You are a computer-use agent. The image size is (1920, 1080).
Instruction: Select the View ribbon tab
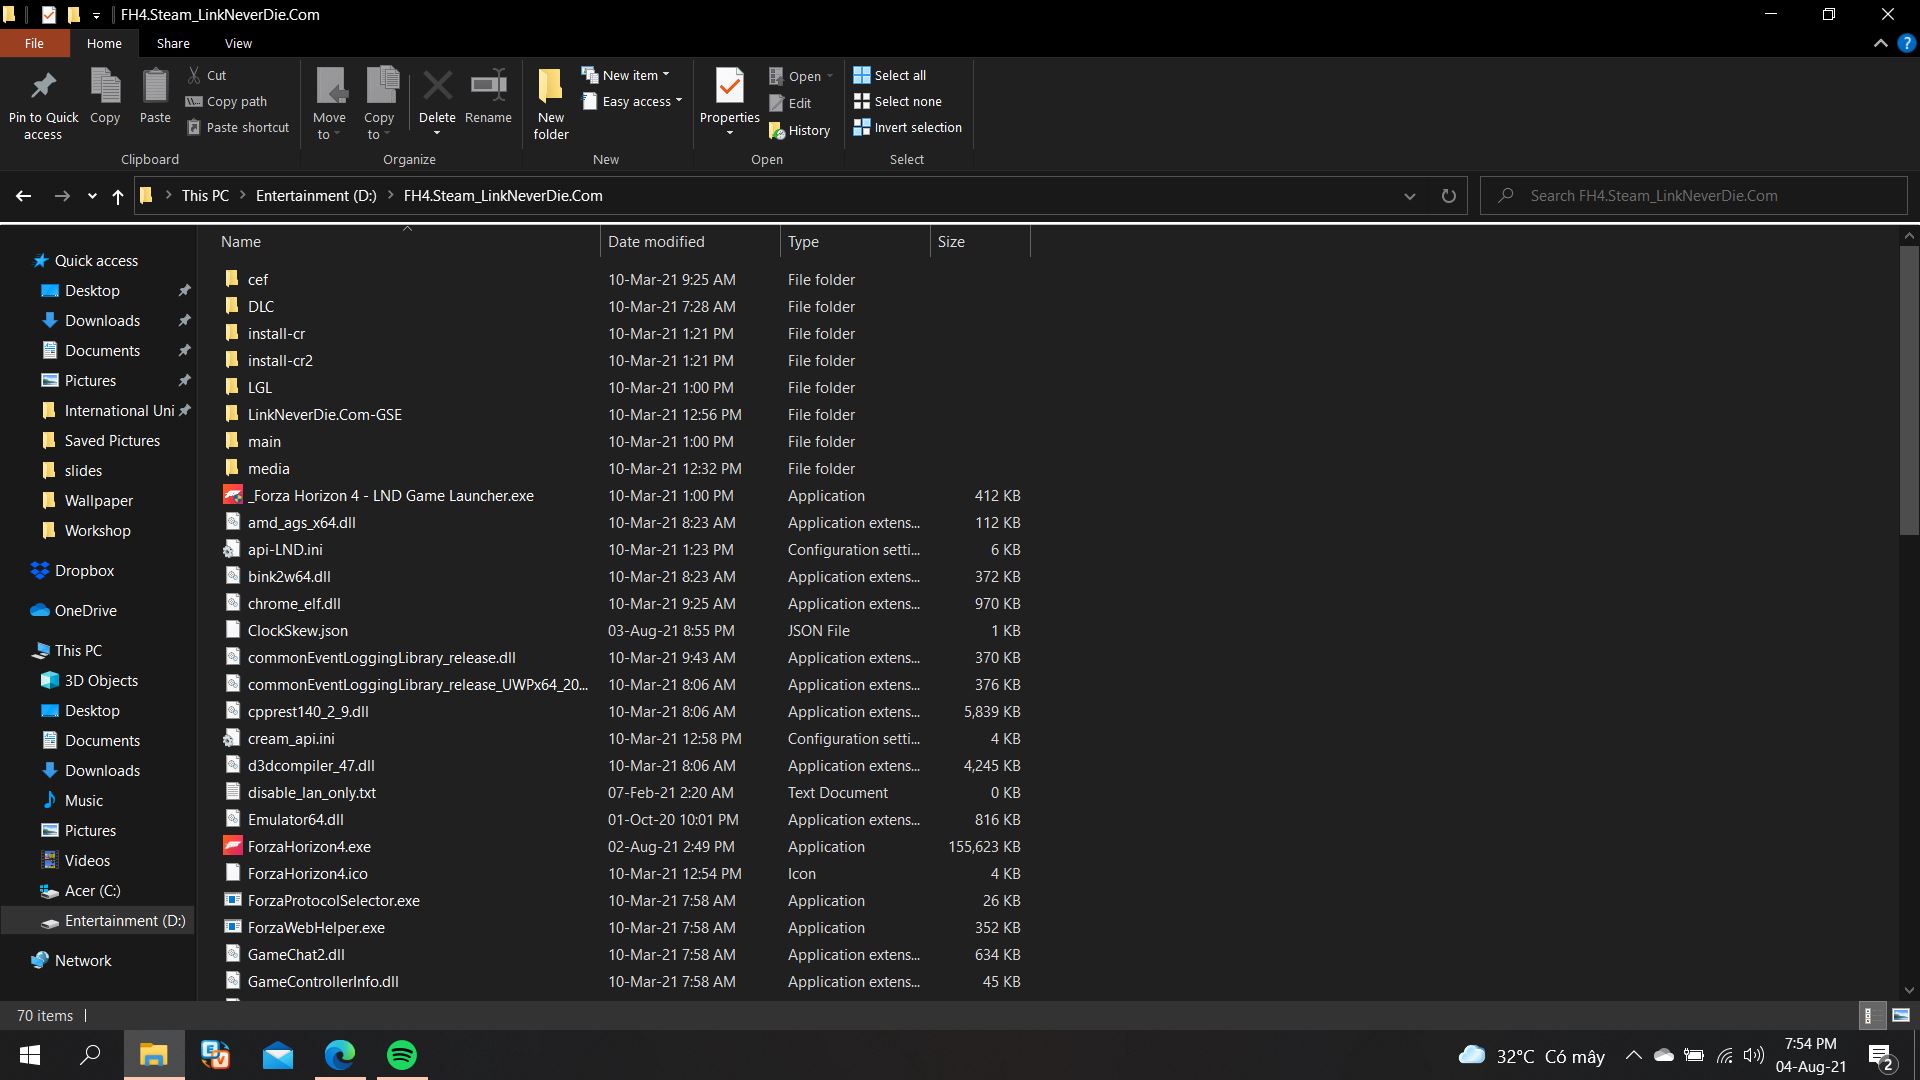pyautogui.click(x=237, y=44)
